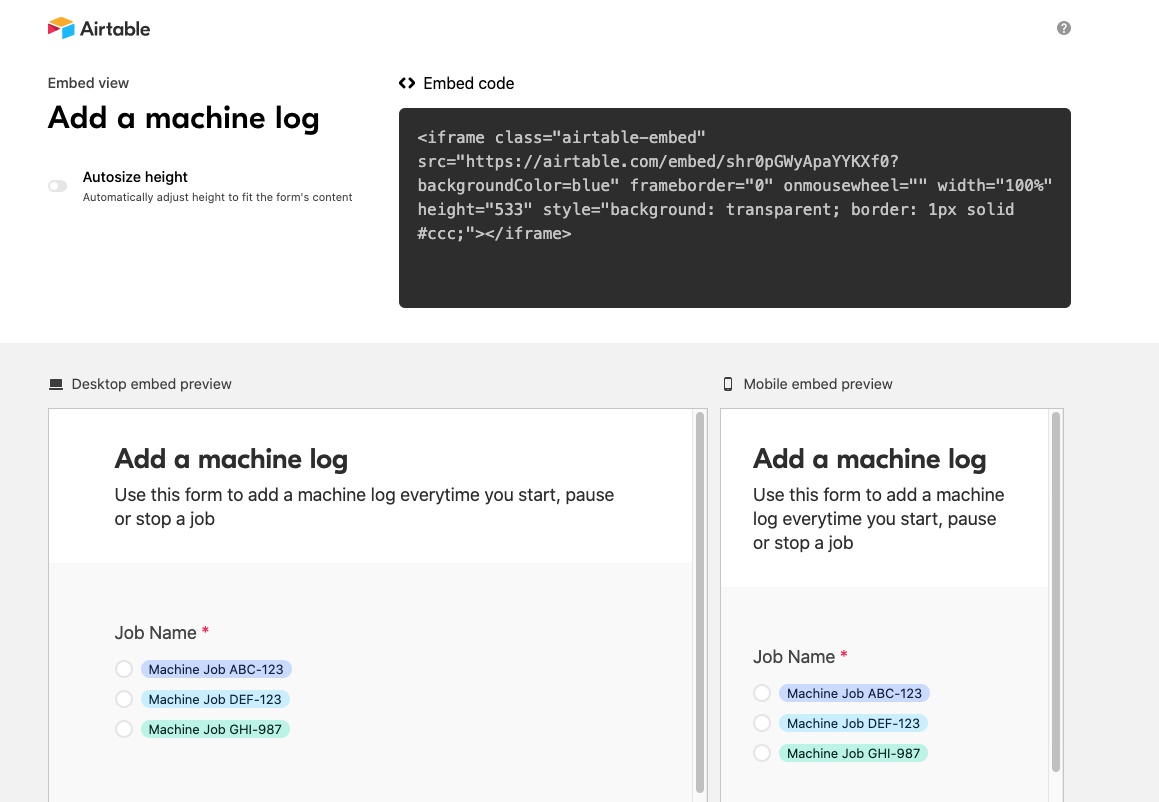Click the Machine Job DEF-123 label in mobile preview

click(854, 724)
